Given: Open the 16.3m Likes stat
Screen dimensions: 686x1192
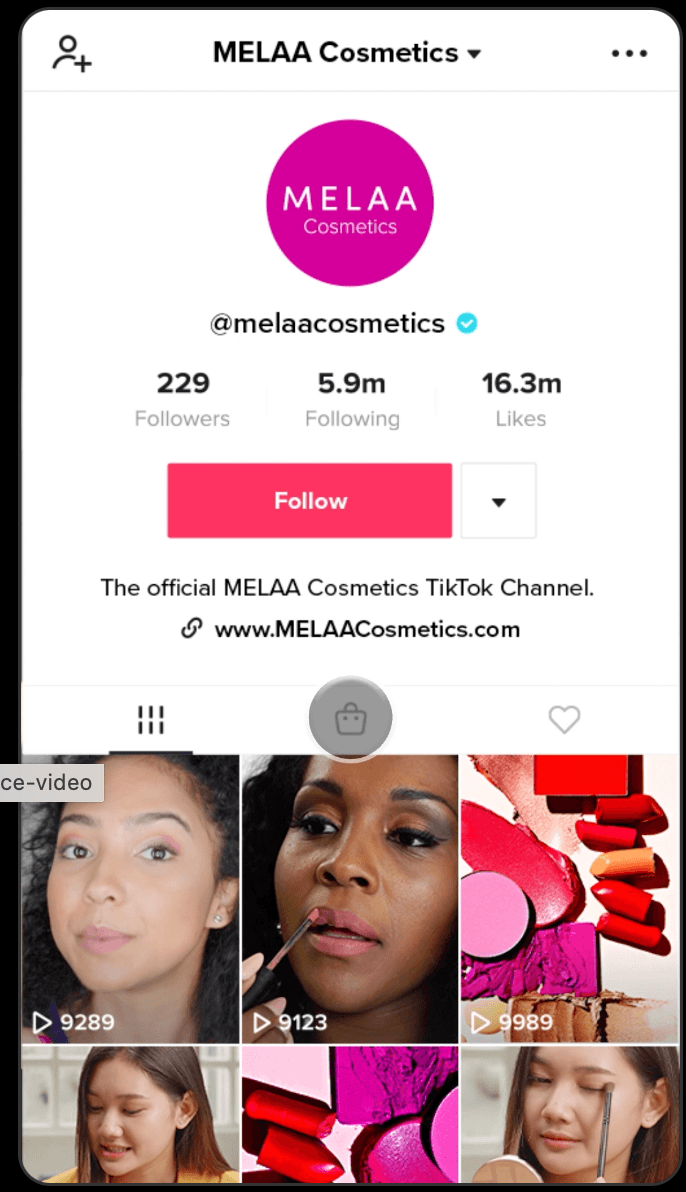Looking at the screenshot, I should pyautogui.click(x=521, y=400).
